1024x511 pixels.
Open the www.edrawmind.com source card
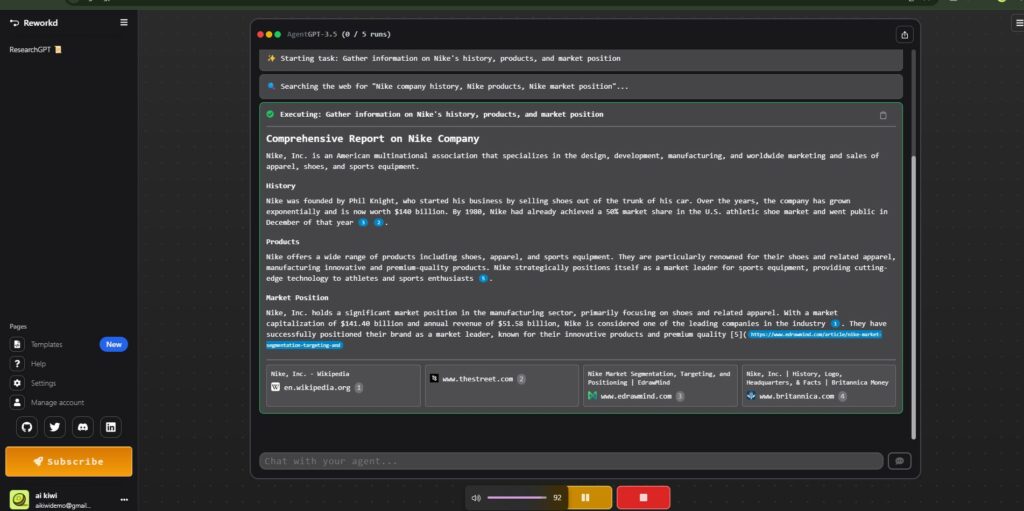(x=660, y=386)
